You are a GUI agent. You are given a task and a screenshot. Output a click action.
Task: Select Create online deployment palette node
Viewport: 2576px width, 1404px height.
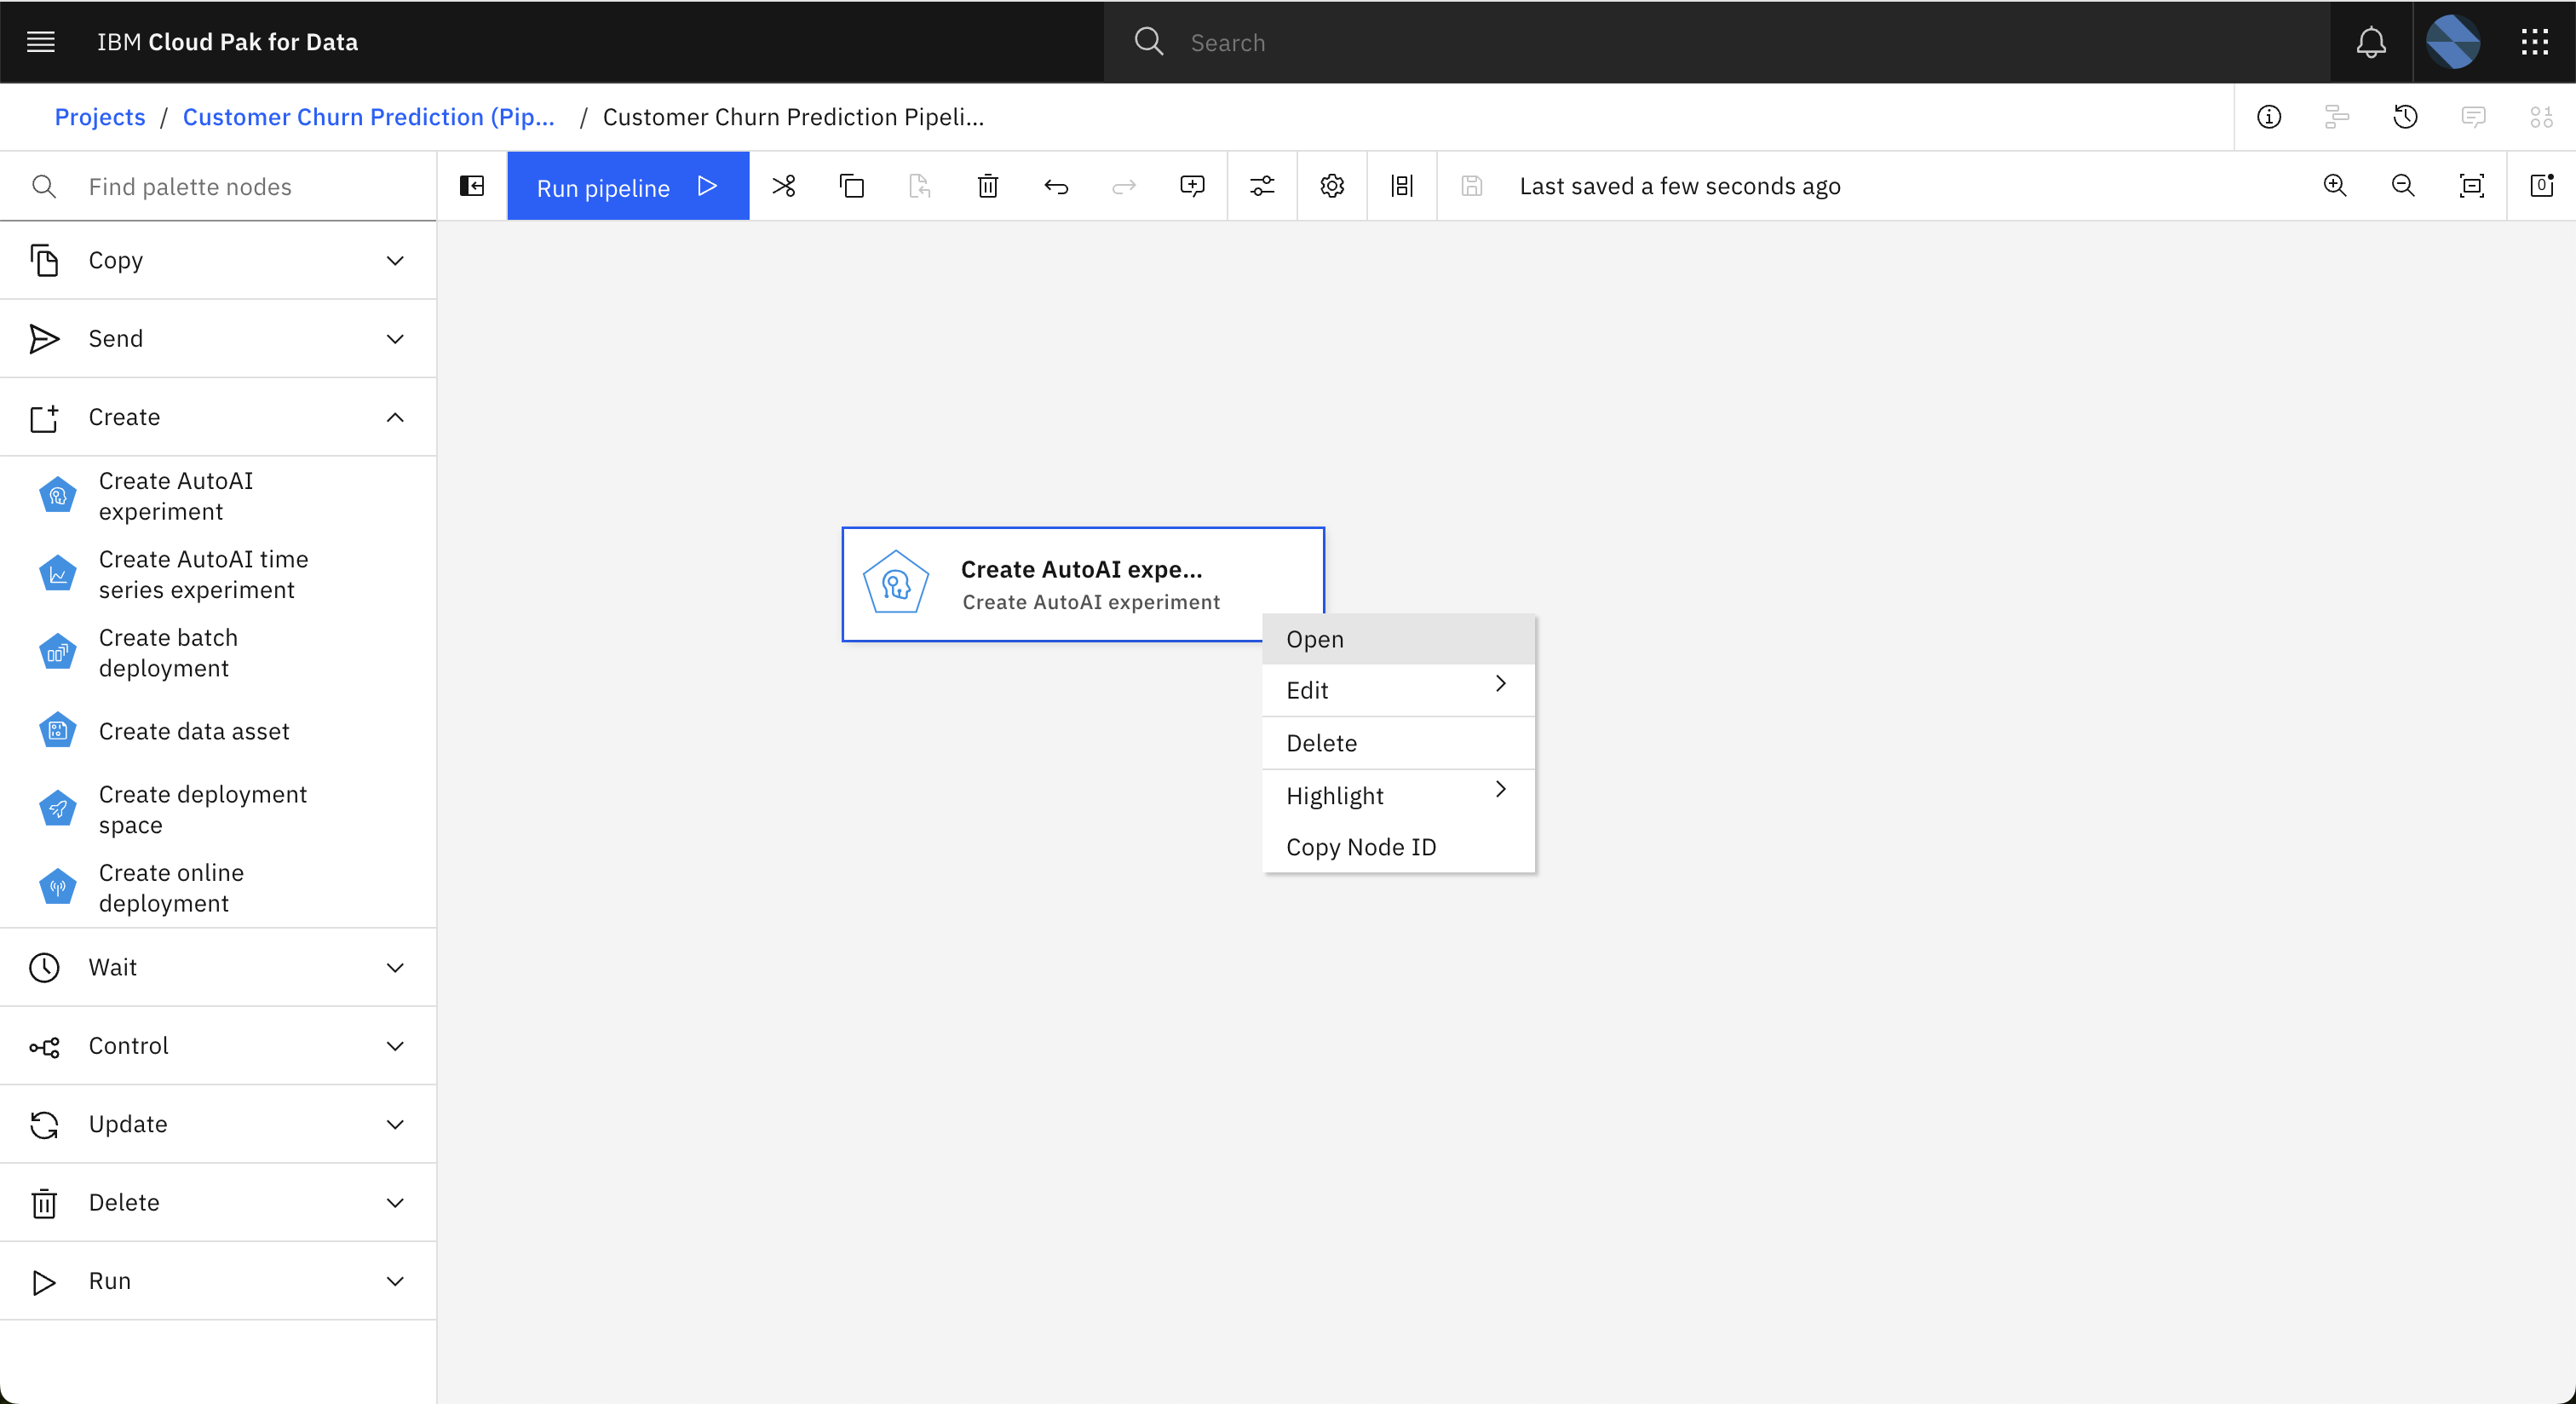(218, 888)
